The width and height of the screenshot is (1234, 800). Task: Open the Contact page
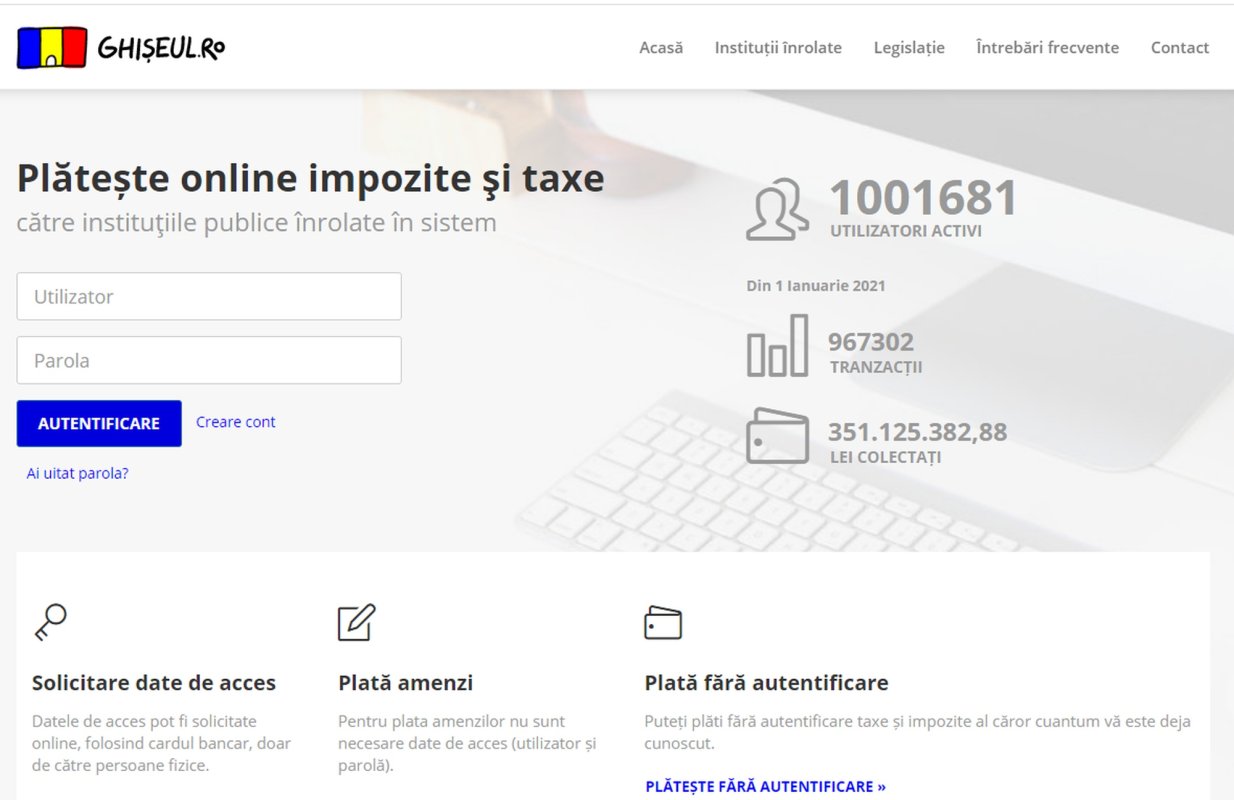(1180, 47)
